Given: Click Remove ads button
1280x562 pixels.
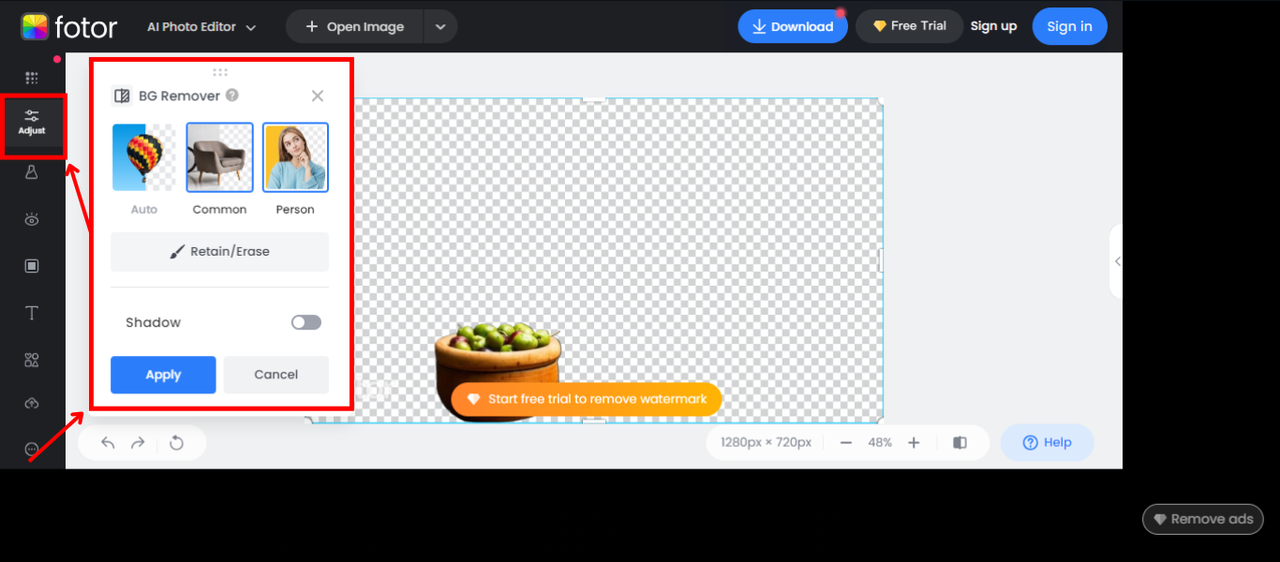Looking at the screenshot, I should (x=1203, y=519).
